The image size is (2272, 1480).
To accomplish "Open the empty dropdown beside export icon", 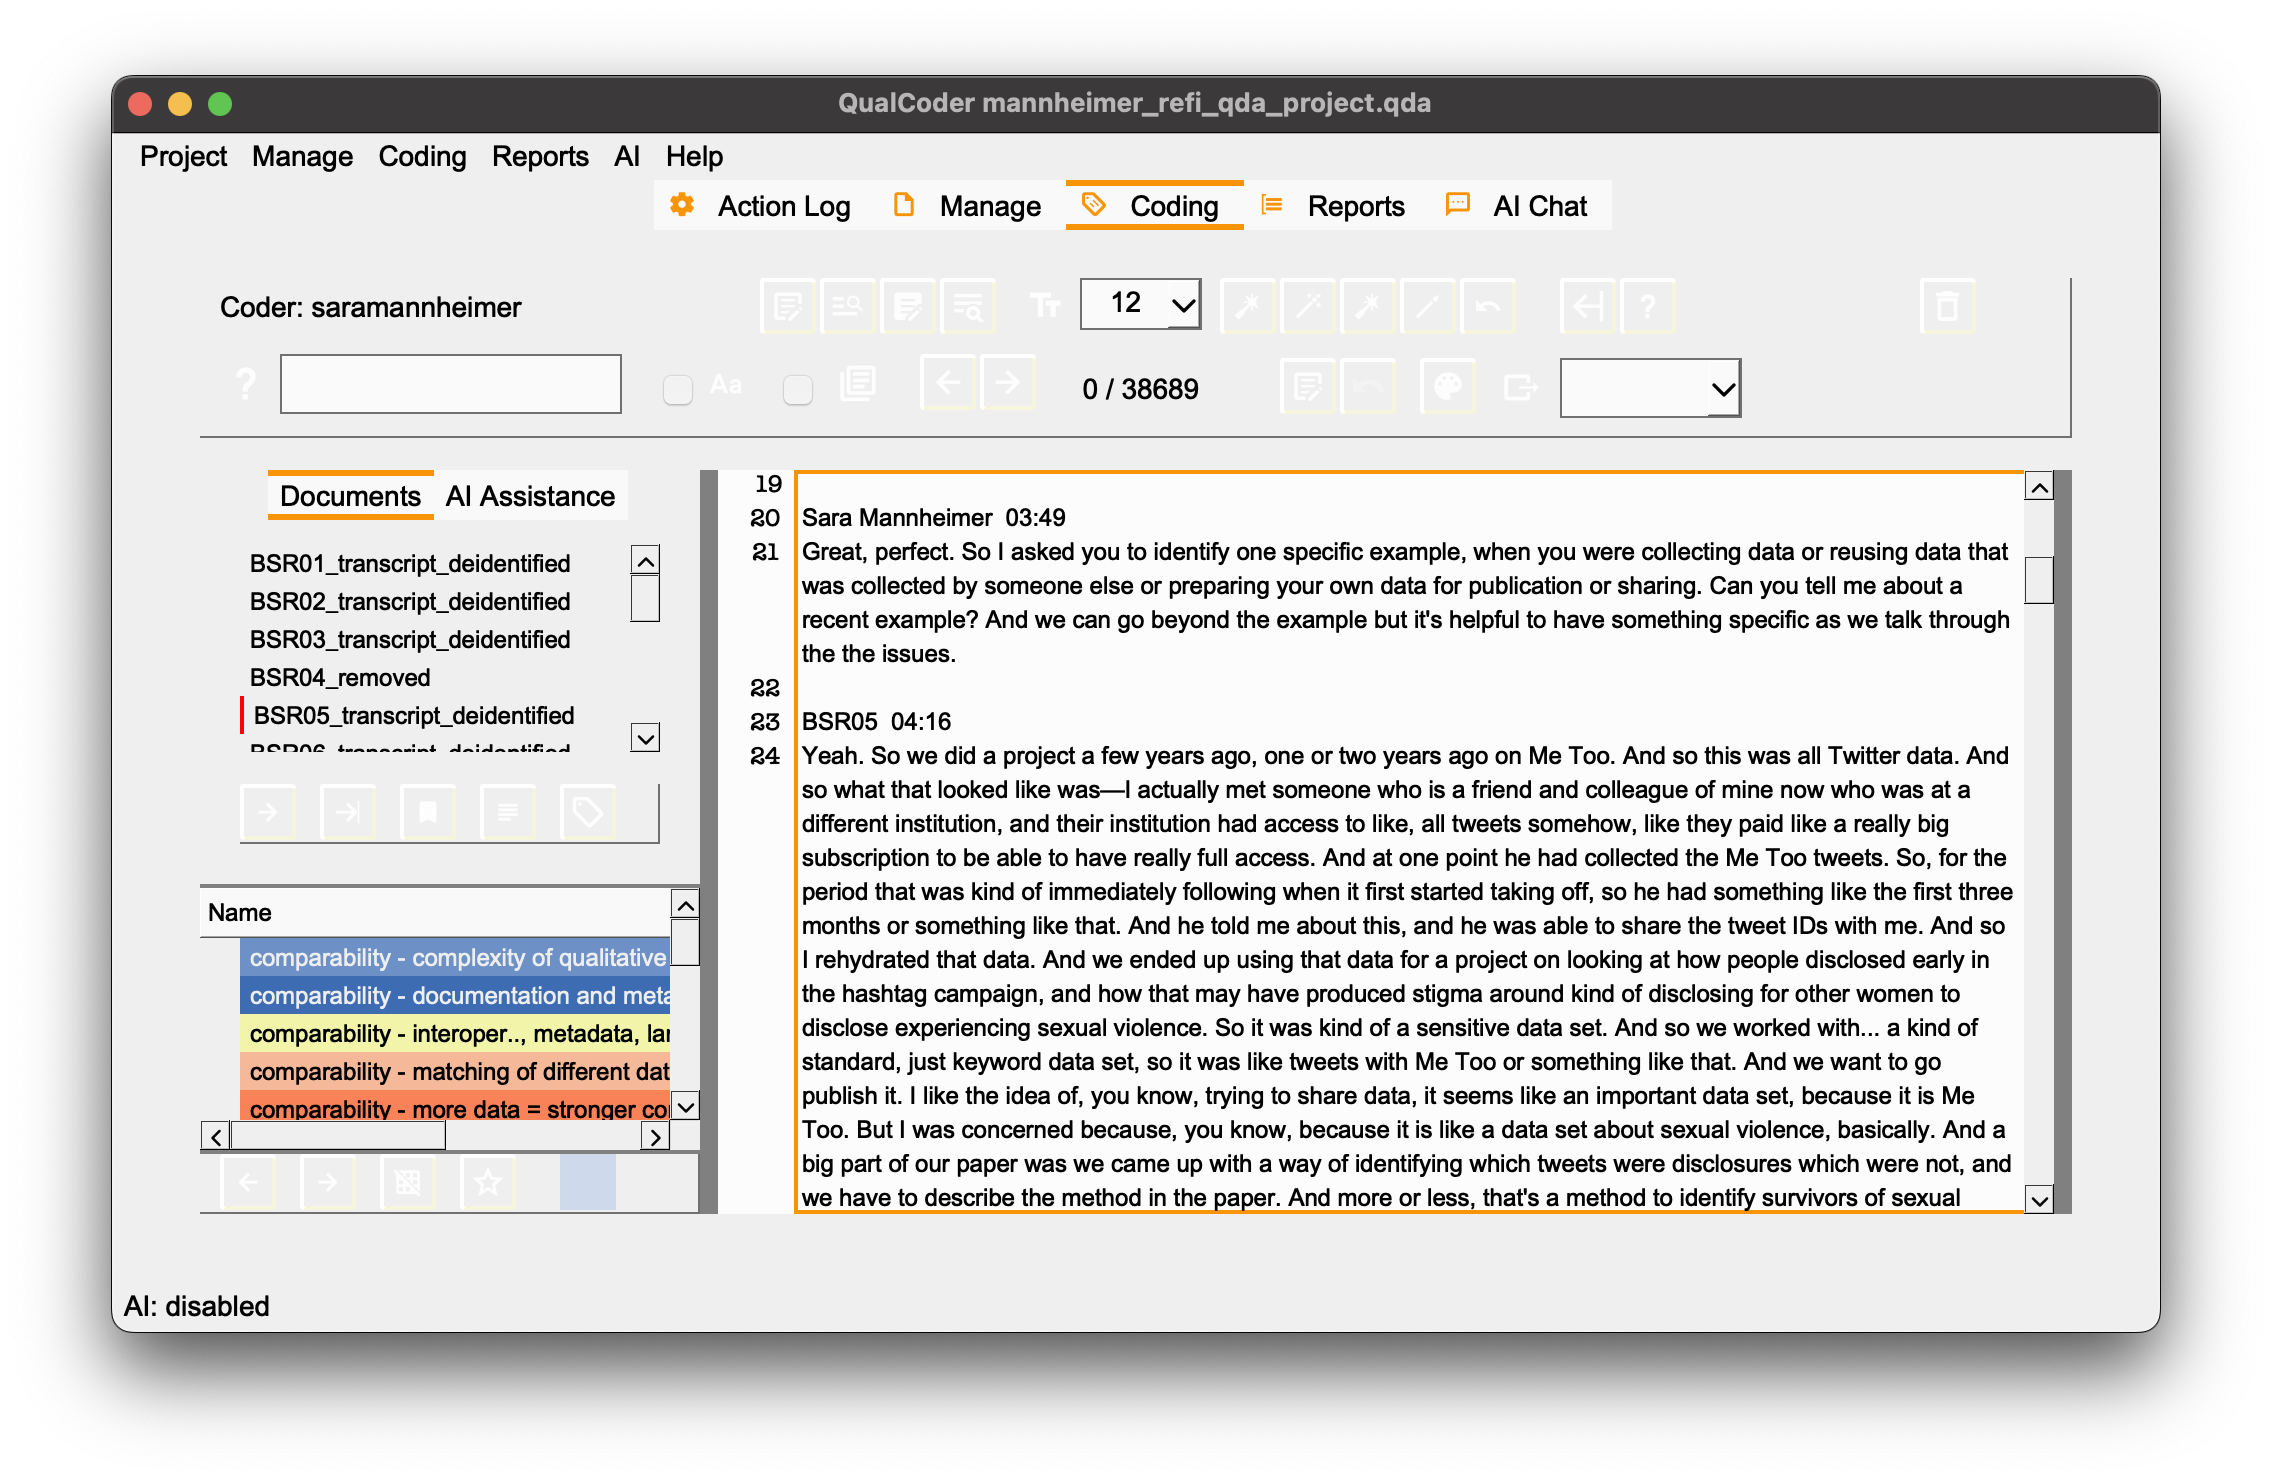I will click(1650, 388).
